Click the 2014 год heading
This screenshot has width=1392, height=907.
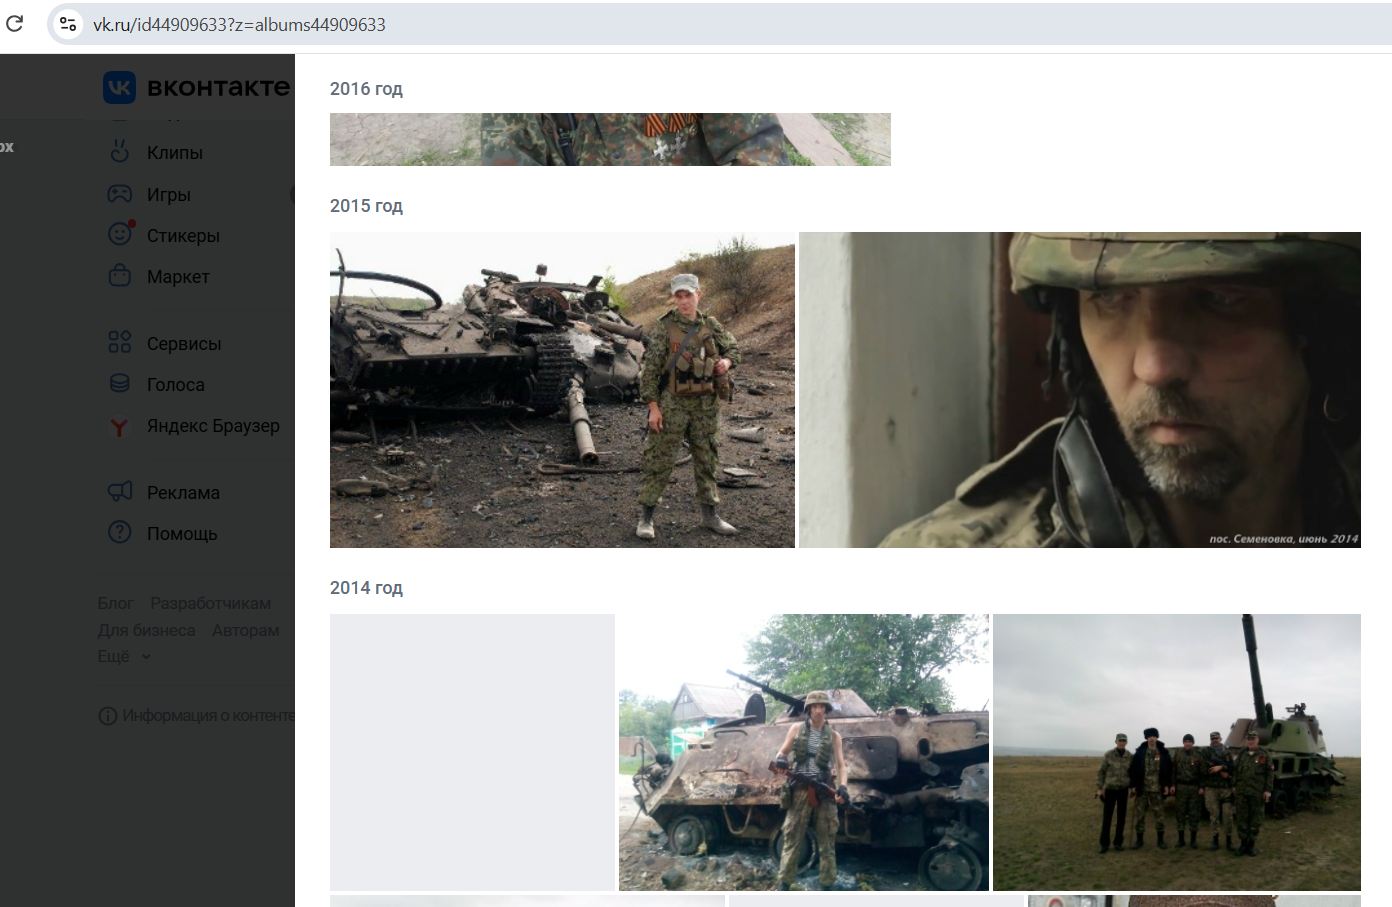(x=366, y=588)
